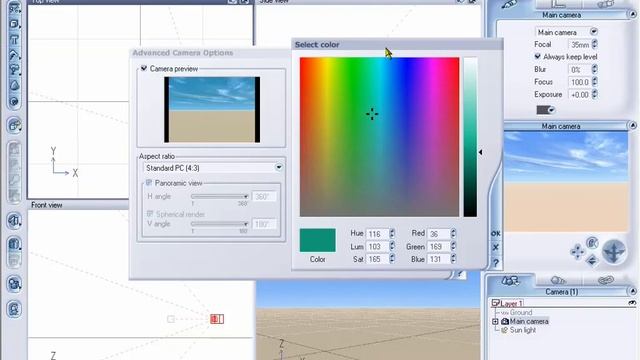Click the camera target square in Front view
Viewport: 640px width, 360px height.
(x=171, y=319)
